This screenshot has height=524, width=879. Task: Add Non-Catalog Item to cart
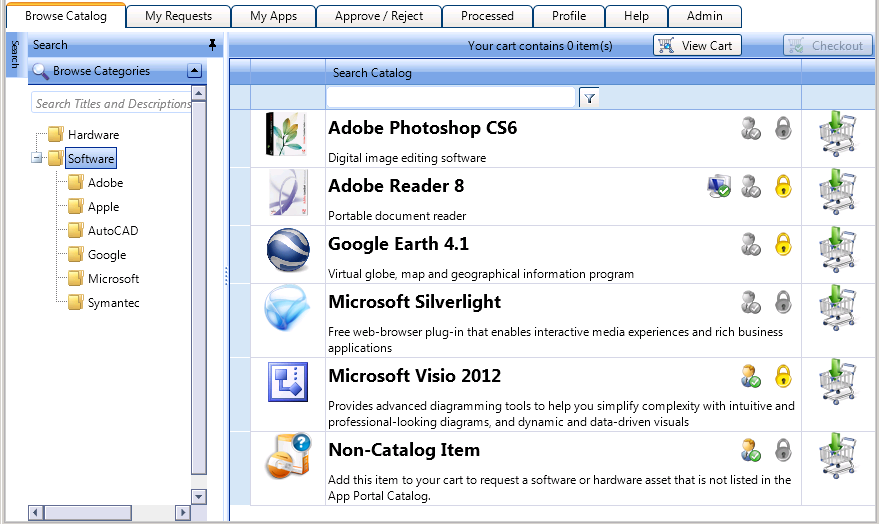coord(838,456)
